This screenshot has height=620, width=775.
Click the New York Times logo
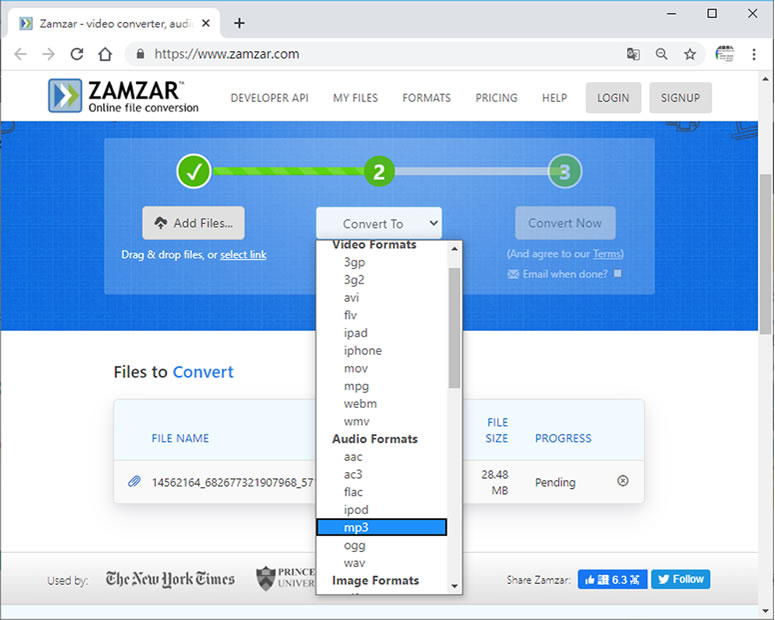pyautogui.click(x=170, y=579)
